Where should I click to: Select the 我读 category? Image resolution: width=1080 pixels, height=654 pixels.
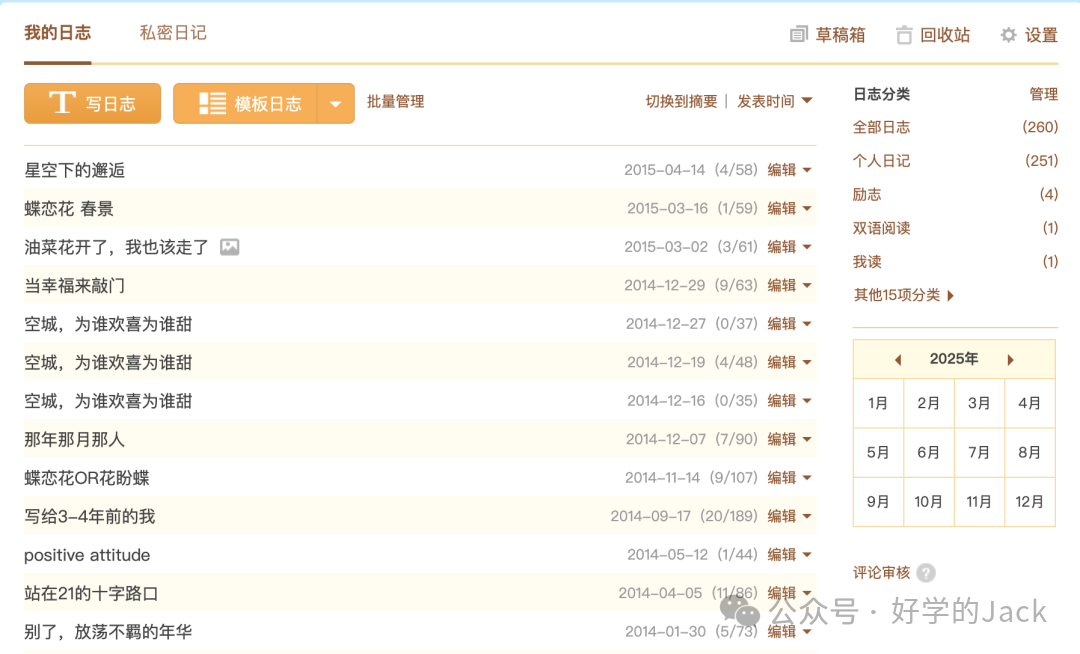point(867,262)
